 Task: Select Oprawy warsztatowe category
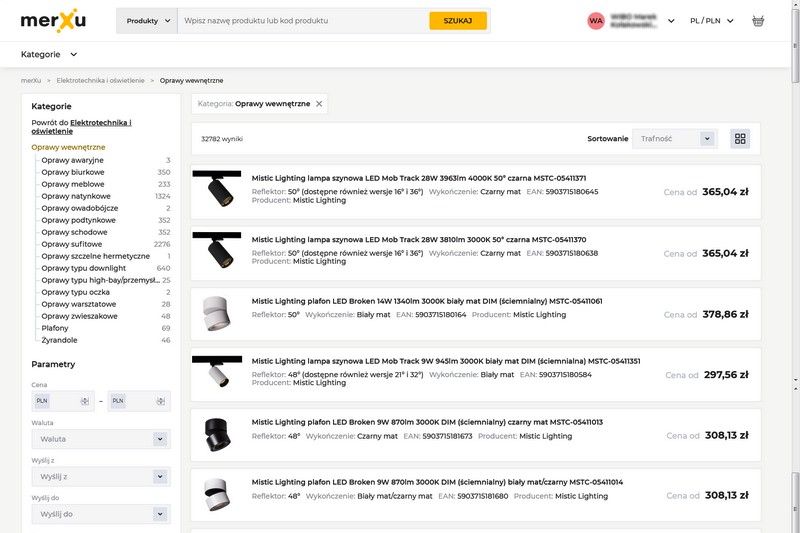pyautogui.click(x=79, y=304)
